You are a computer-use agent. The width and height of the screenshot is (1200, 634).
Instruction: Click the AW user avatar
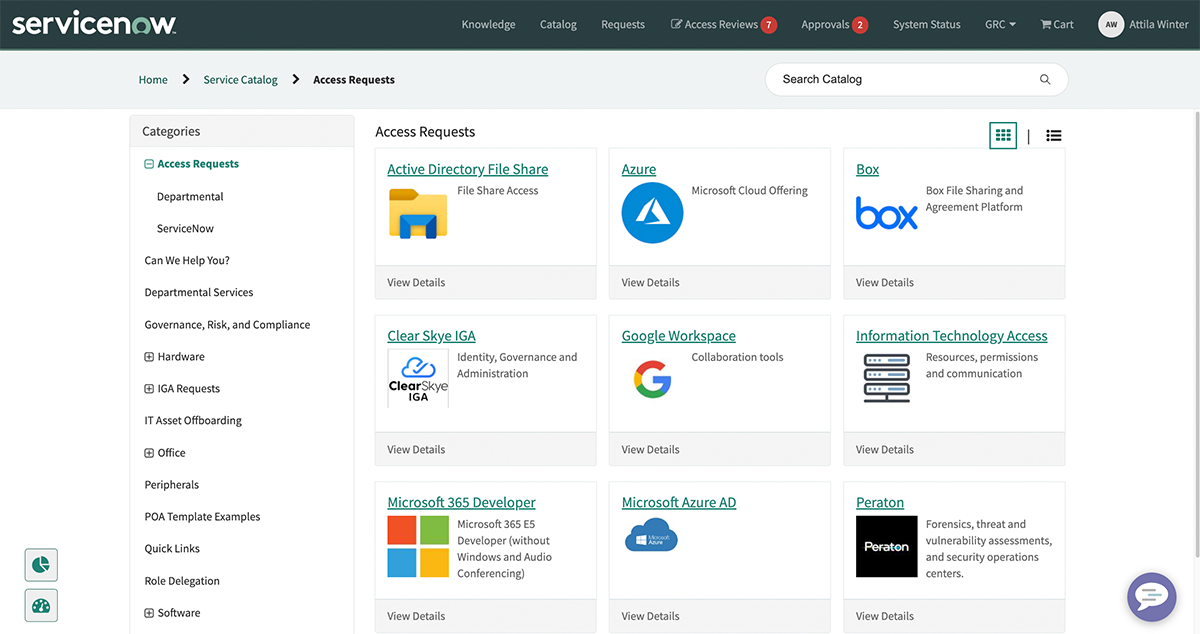tap(1111, 24)
